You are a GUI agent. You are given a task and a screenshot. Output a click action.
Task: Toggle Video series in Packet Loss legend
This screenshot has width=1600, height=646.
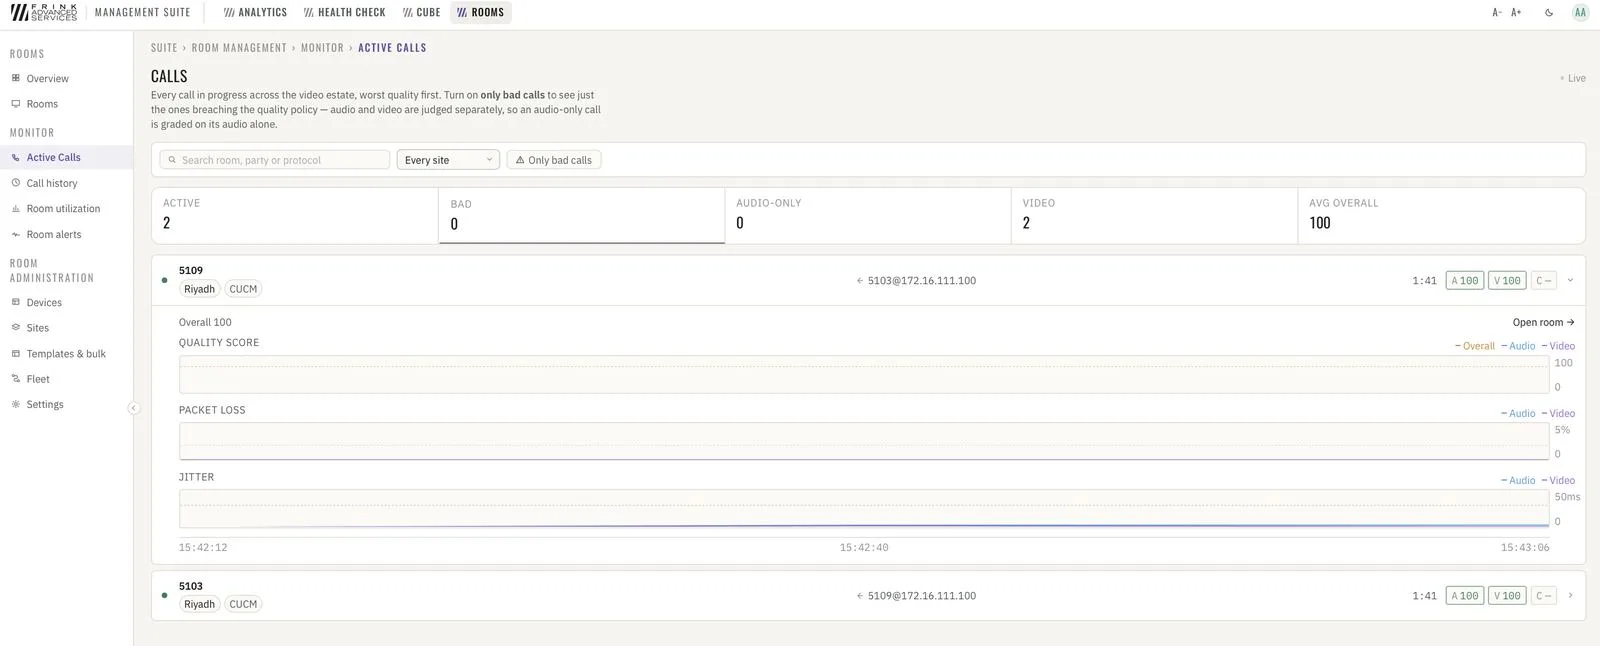click(1558, 413)
